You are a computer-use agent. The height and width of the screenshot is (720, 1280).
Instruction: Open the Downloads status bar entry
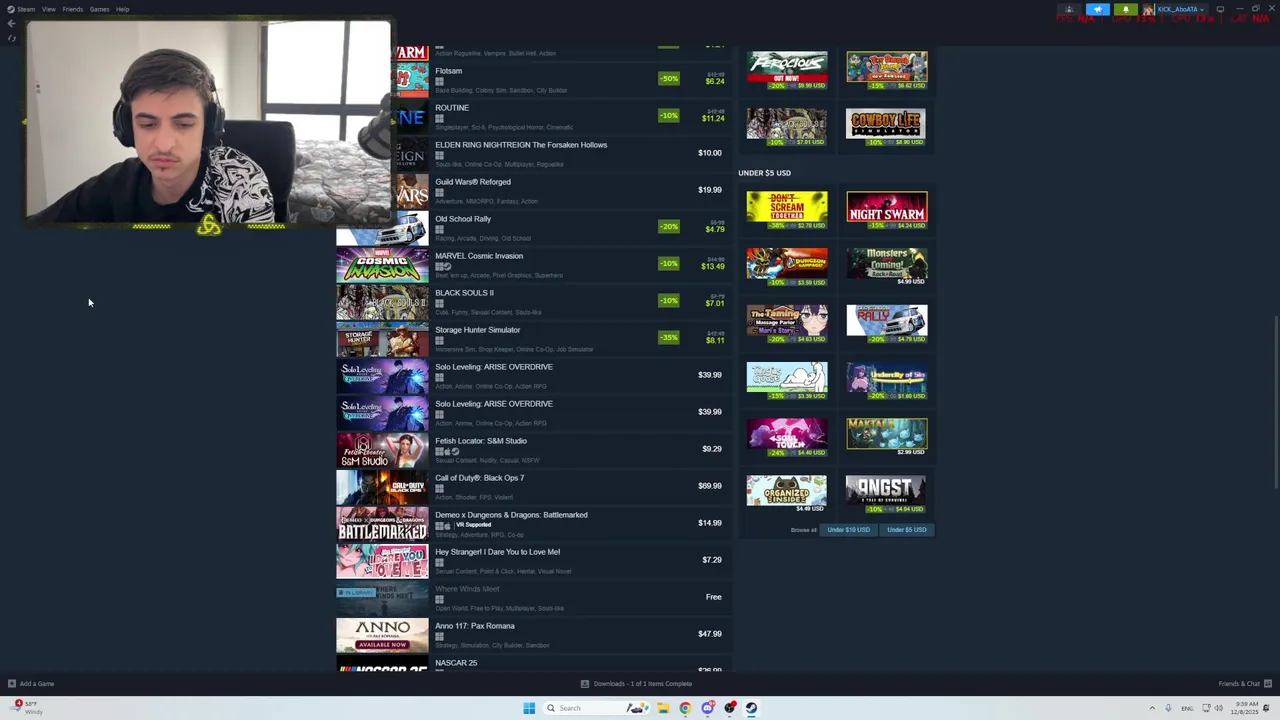(x=636, y=684)
